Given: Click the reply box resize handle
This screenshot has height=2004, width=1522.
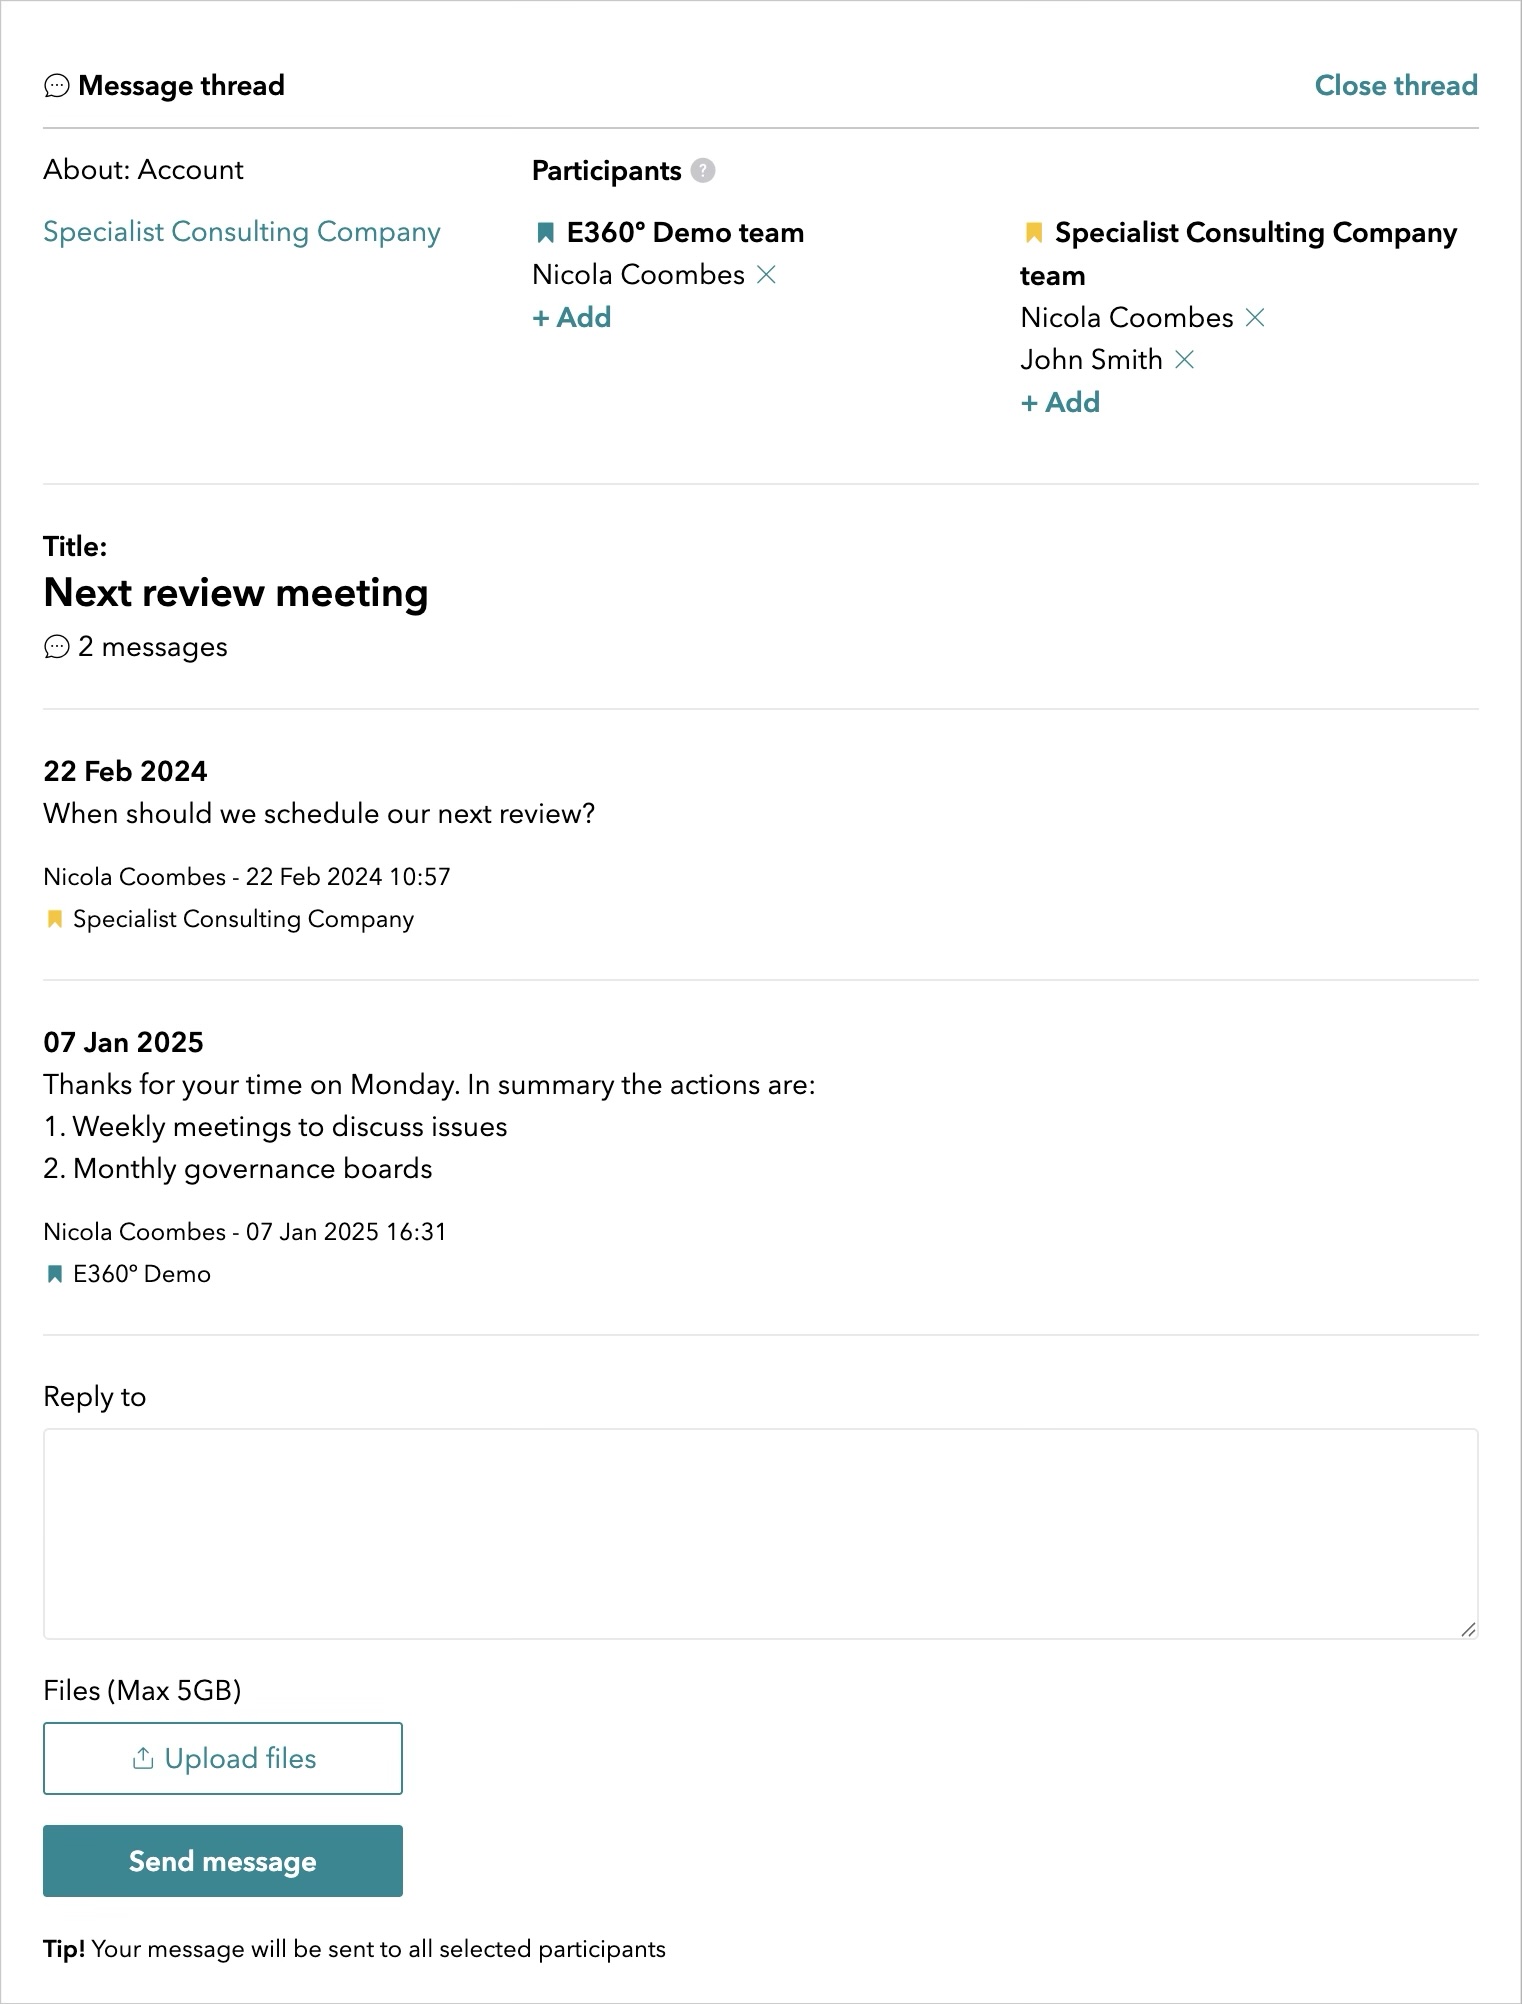Looking at the screenshot, I should coord(1467,1628).
